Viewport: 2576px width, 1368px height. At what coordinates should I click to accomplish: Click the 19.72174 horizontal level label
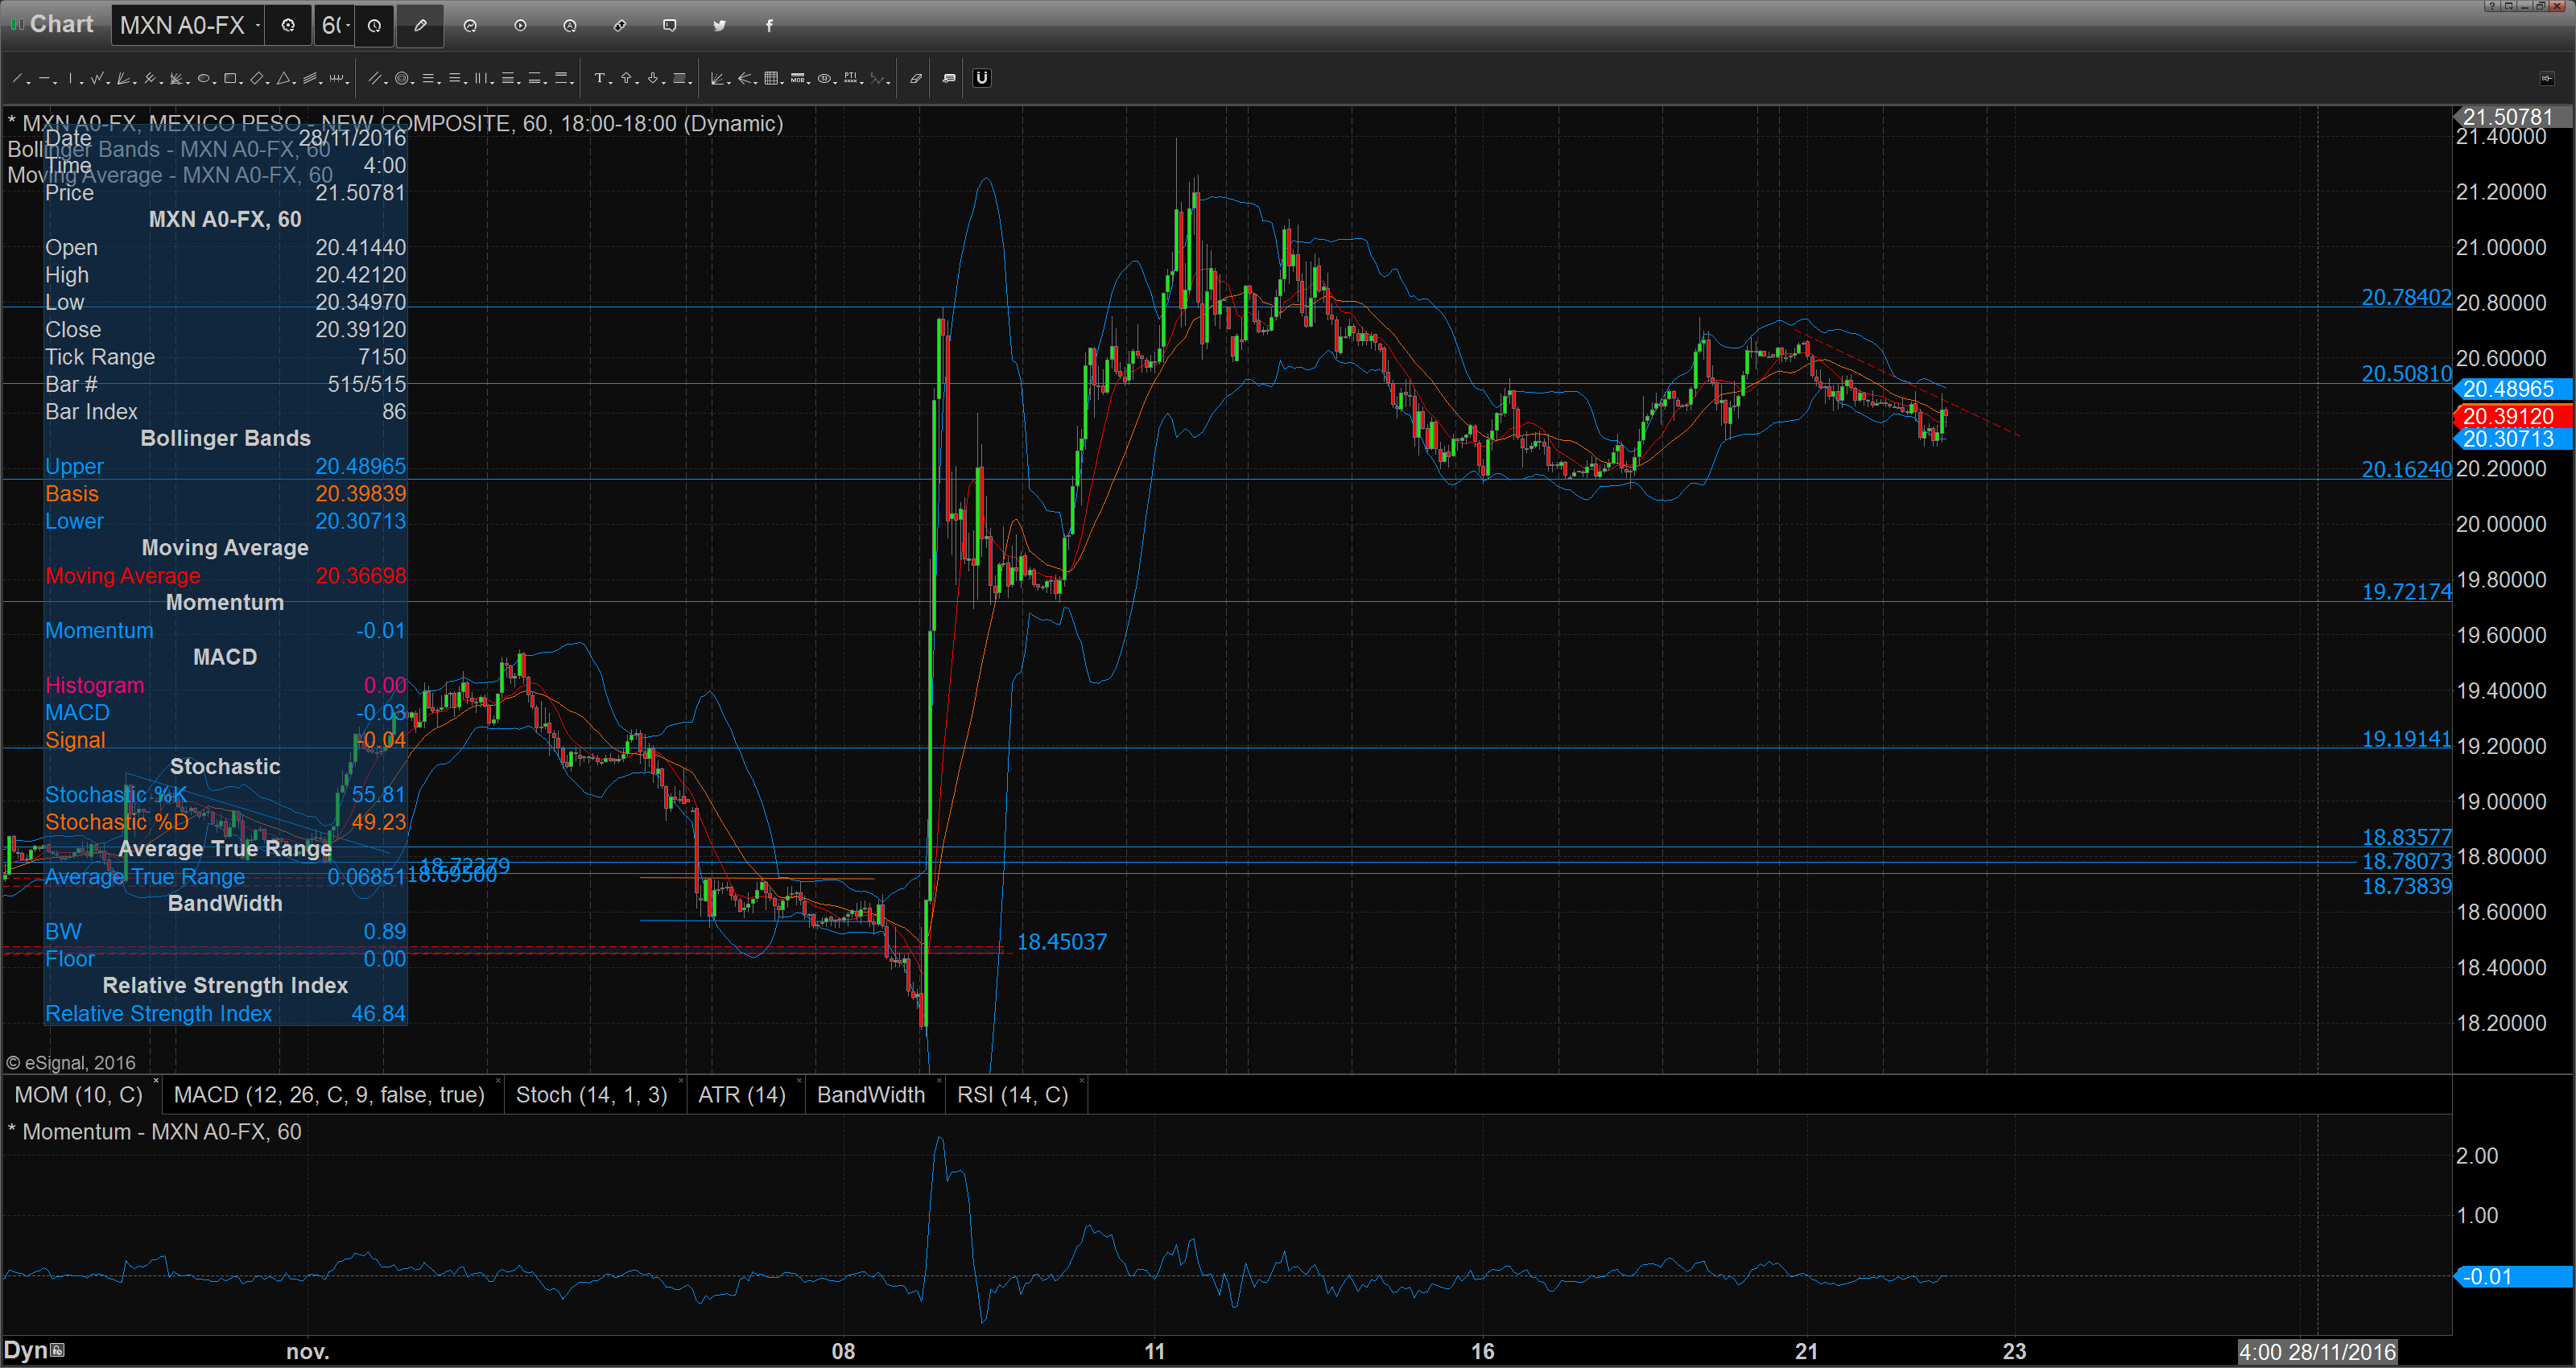point(2406,591)
